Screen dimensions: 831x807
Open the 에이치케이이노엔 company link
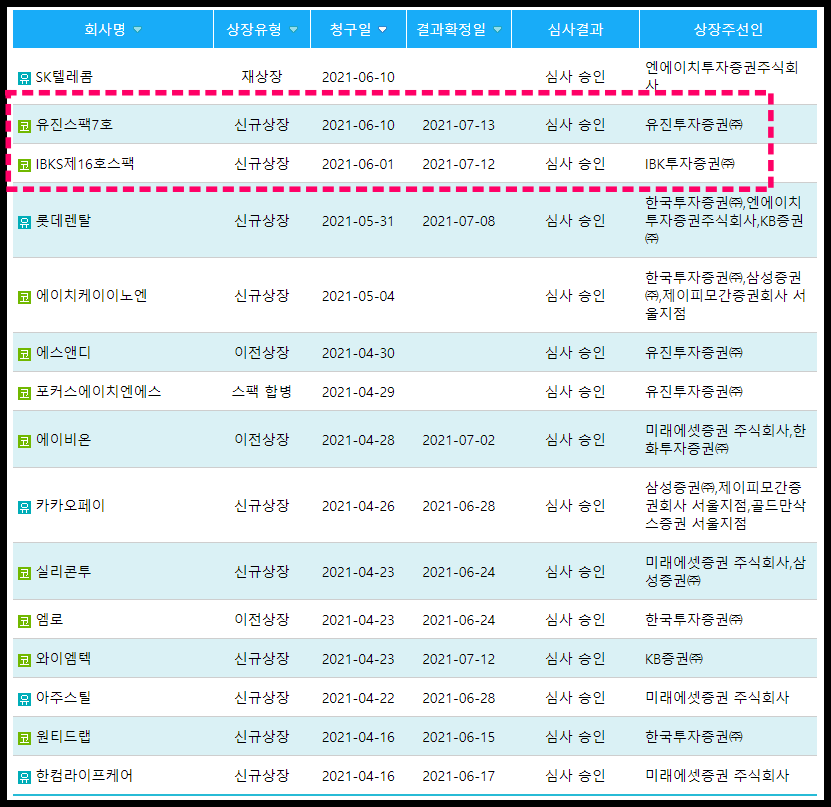[91, 296]
